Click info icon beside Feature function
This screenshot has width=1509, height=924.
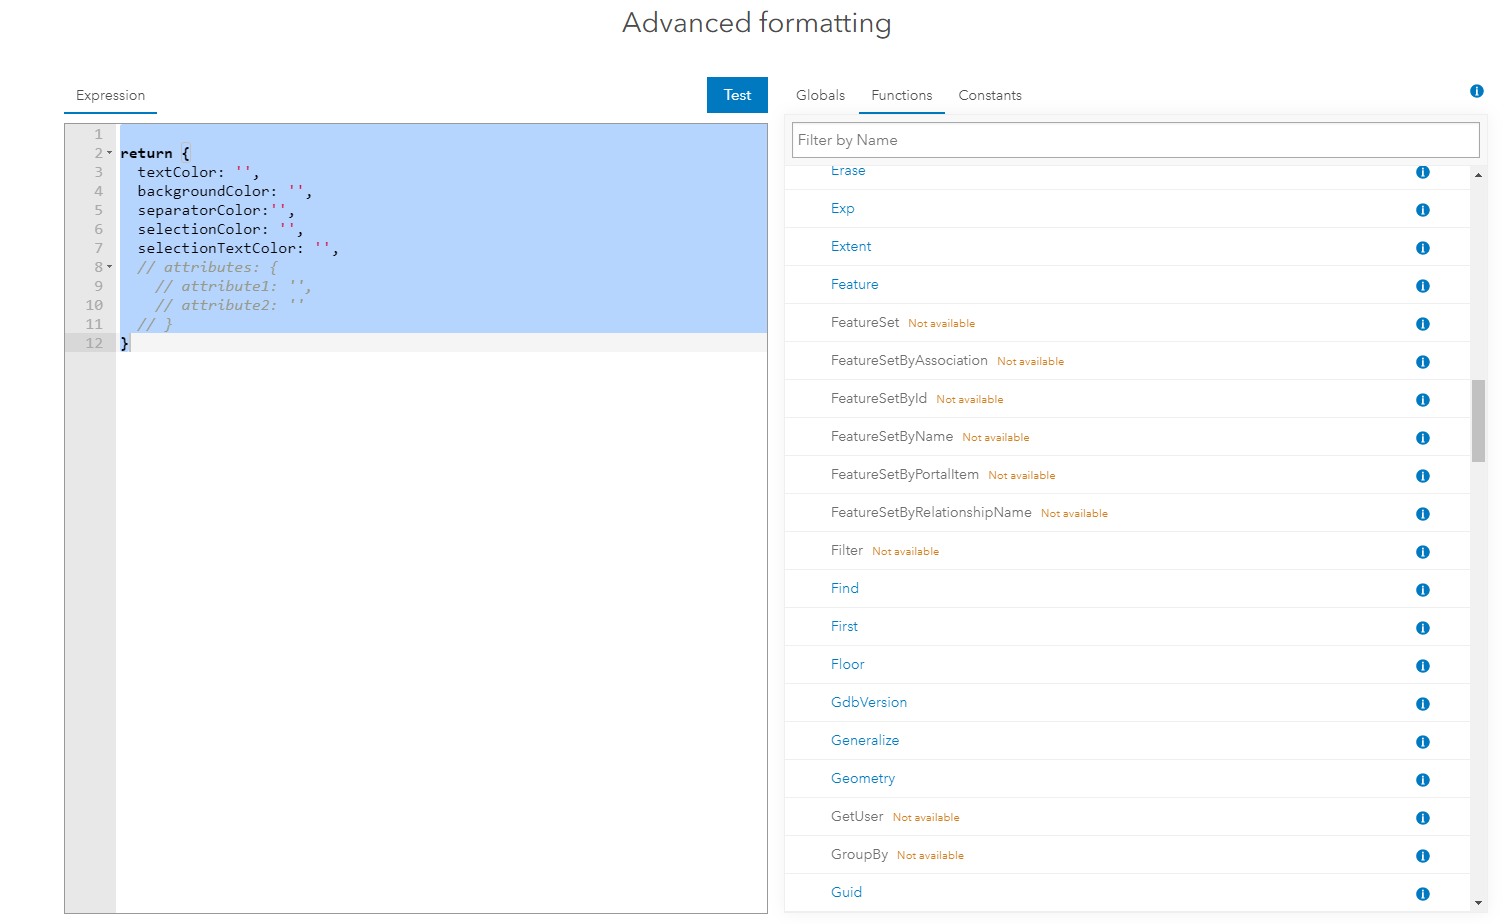point(1422,286)
